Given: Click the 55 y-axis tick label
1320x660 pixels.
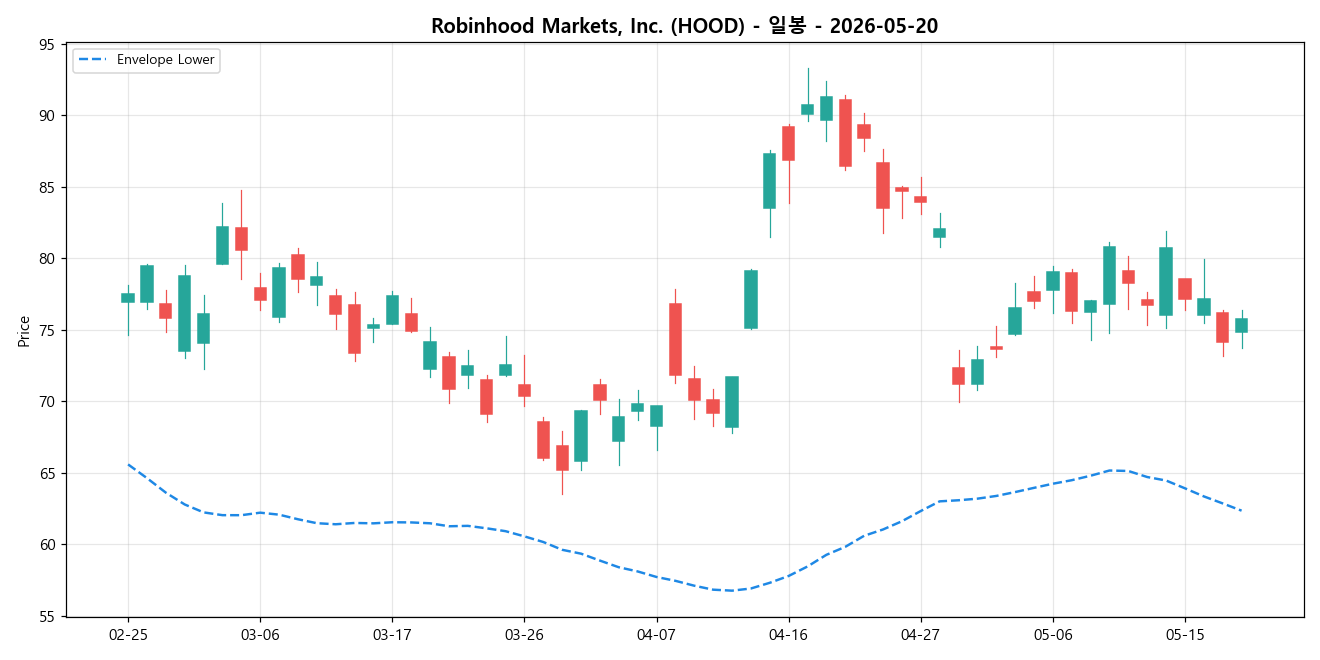Looking at the screenshot, I should [48, 617].
